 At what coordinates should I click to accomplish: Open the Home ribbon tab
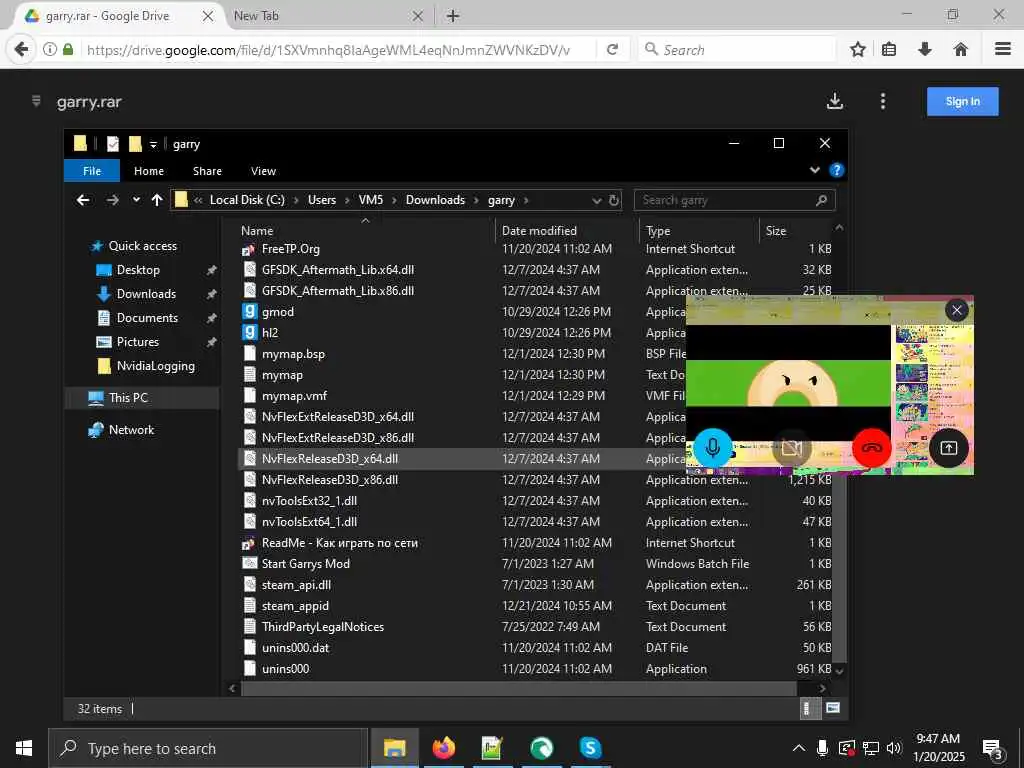[149, 171]
